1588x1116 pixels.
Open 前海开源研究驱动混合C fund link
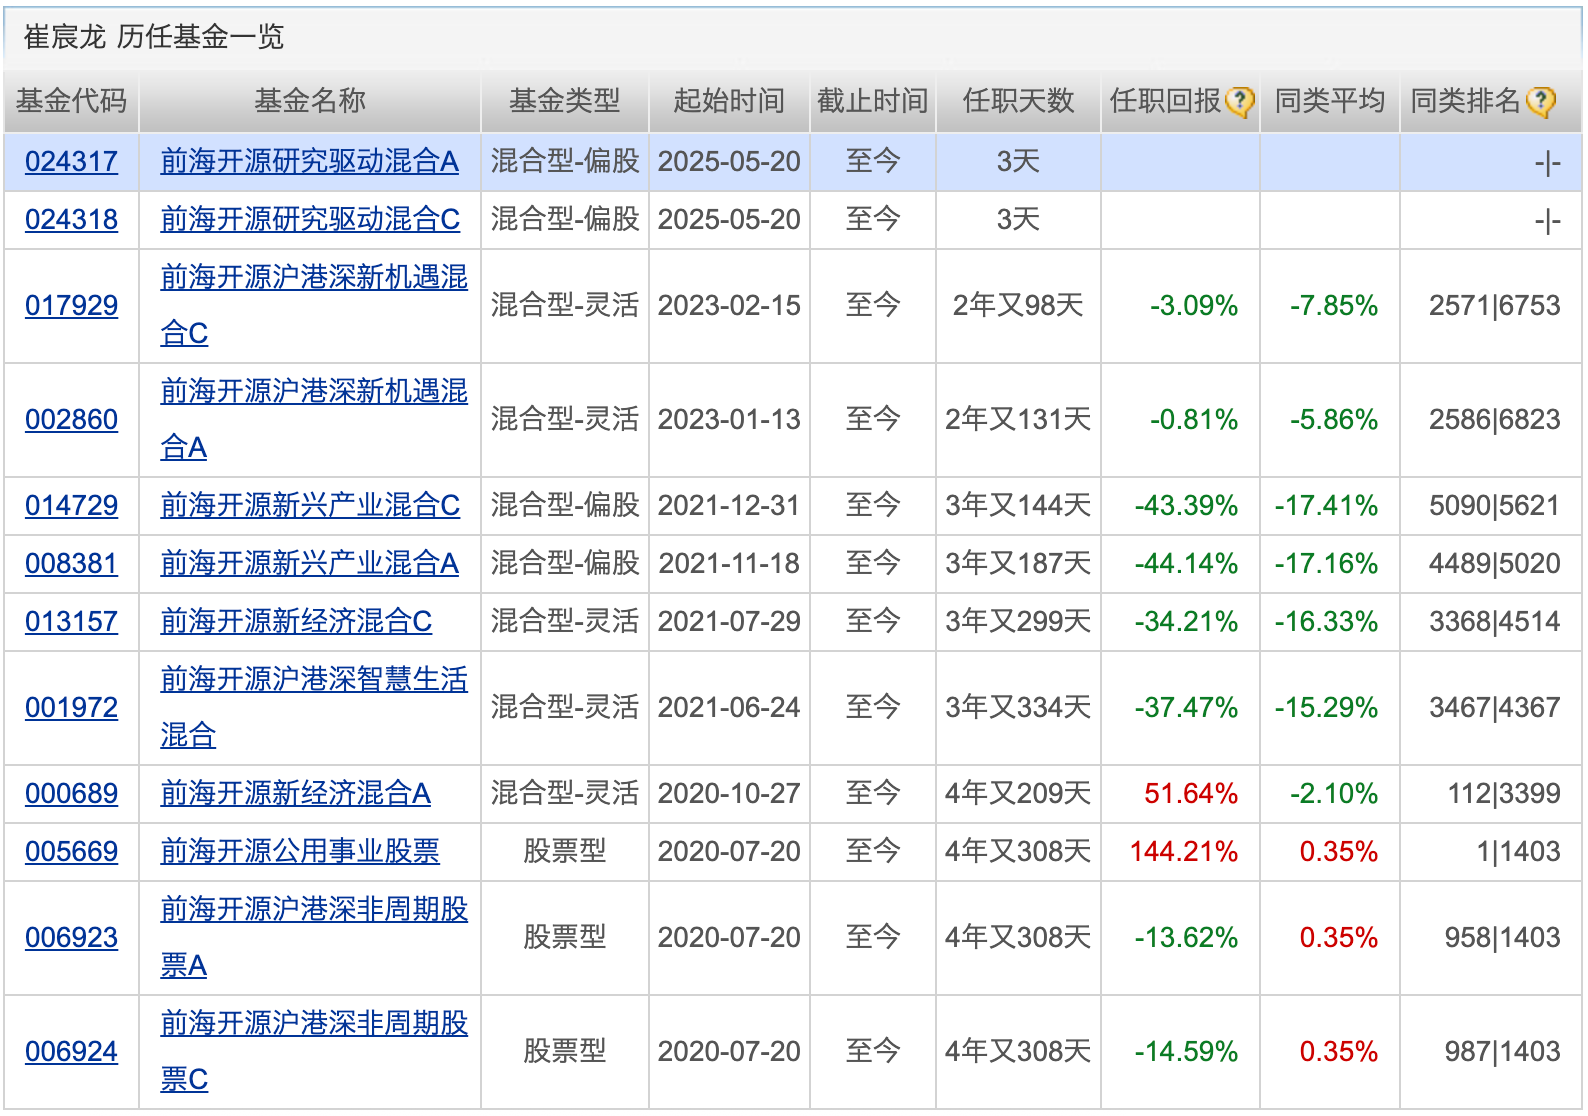tap(310, 219)
